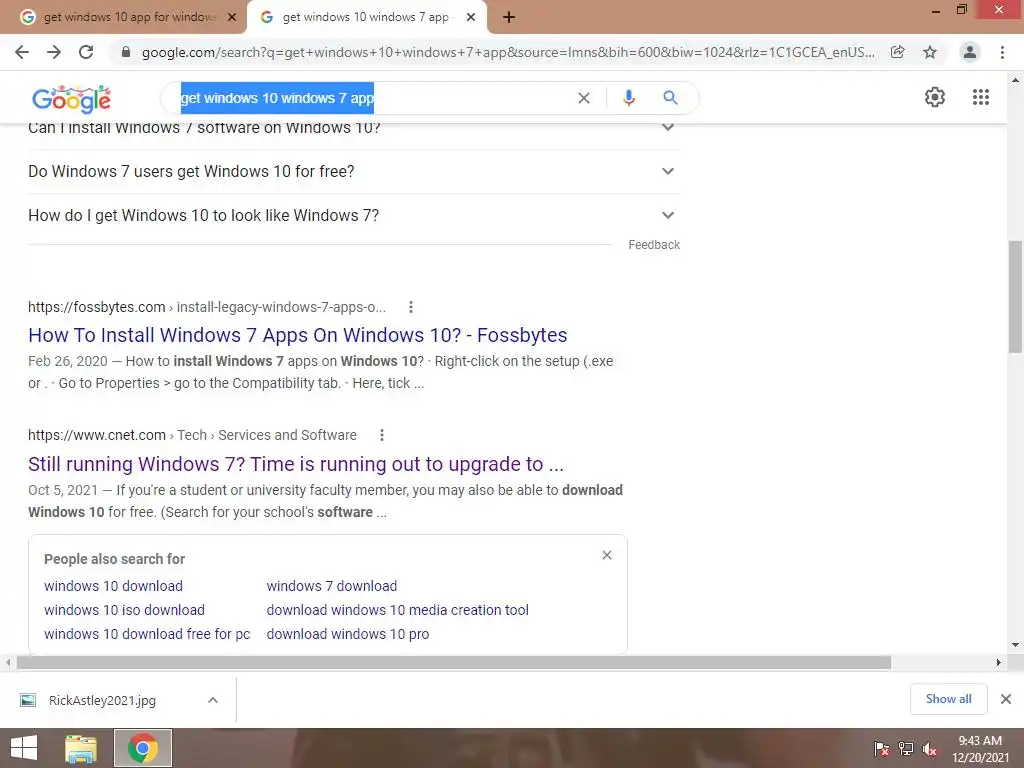This screenshot has width=1024, height=768.
Task: Open 'Still running Windows 7?' CNET result
Action: [296, 464]
